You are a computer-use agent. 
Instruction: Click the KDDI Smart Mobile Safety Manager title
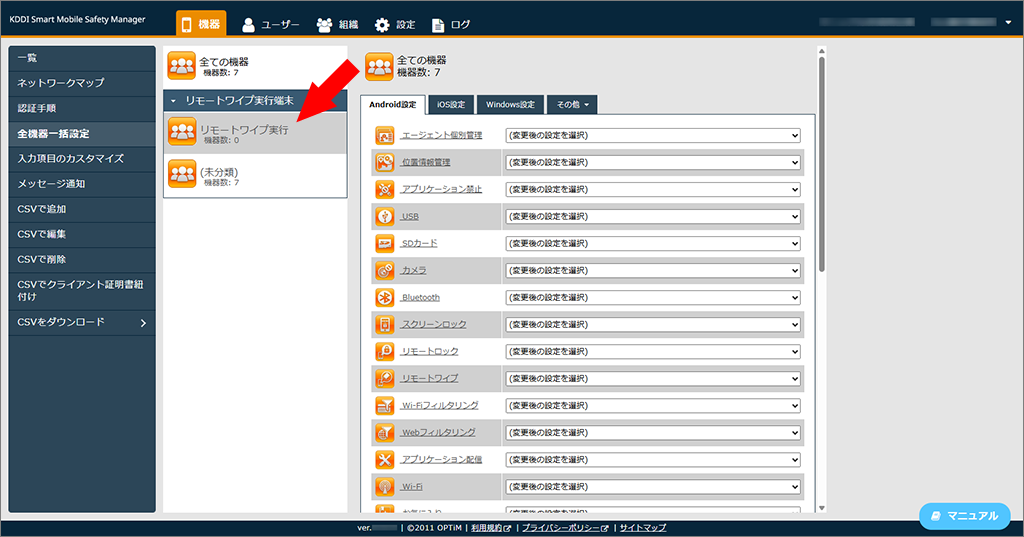point(77,20)
